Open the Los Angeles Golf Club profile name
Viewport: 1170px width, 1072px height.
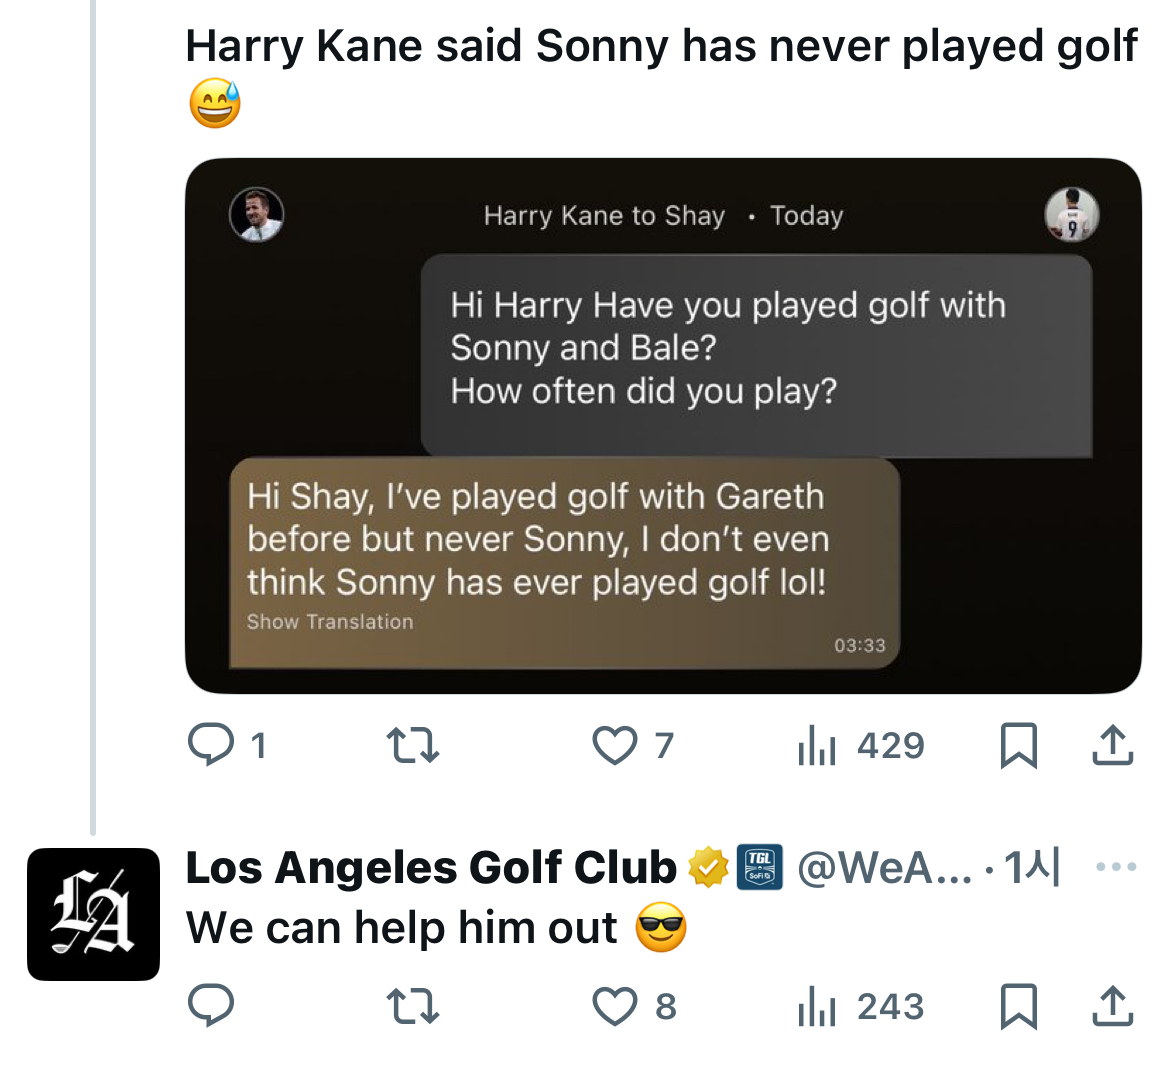click(431, 868)
